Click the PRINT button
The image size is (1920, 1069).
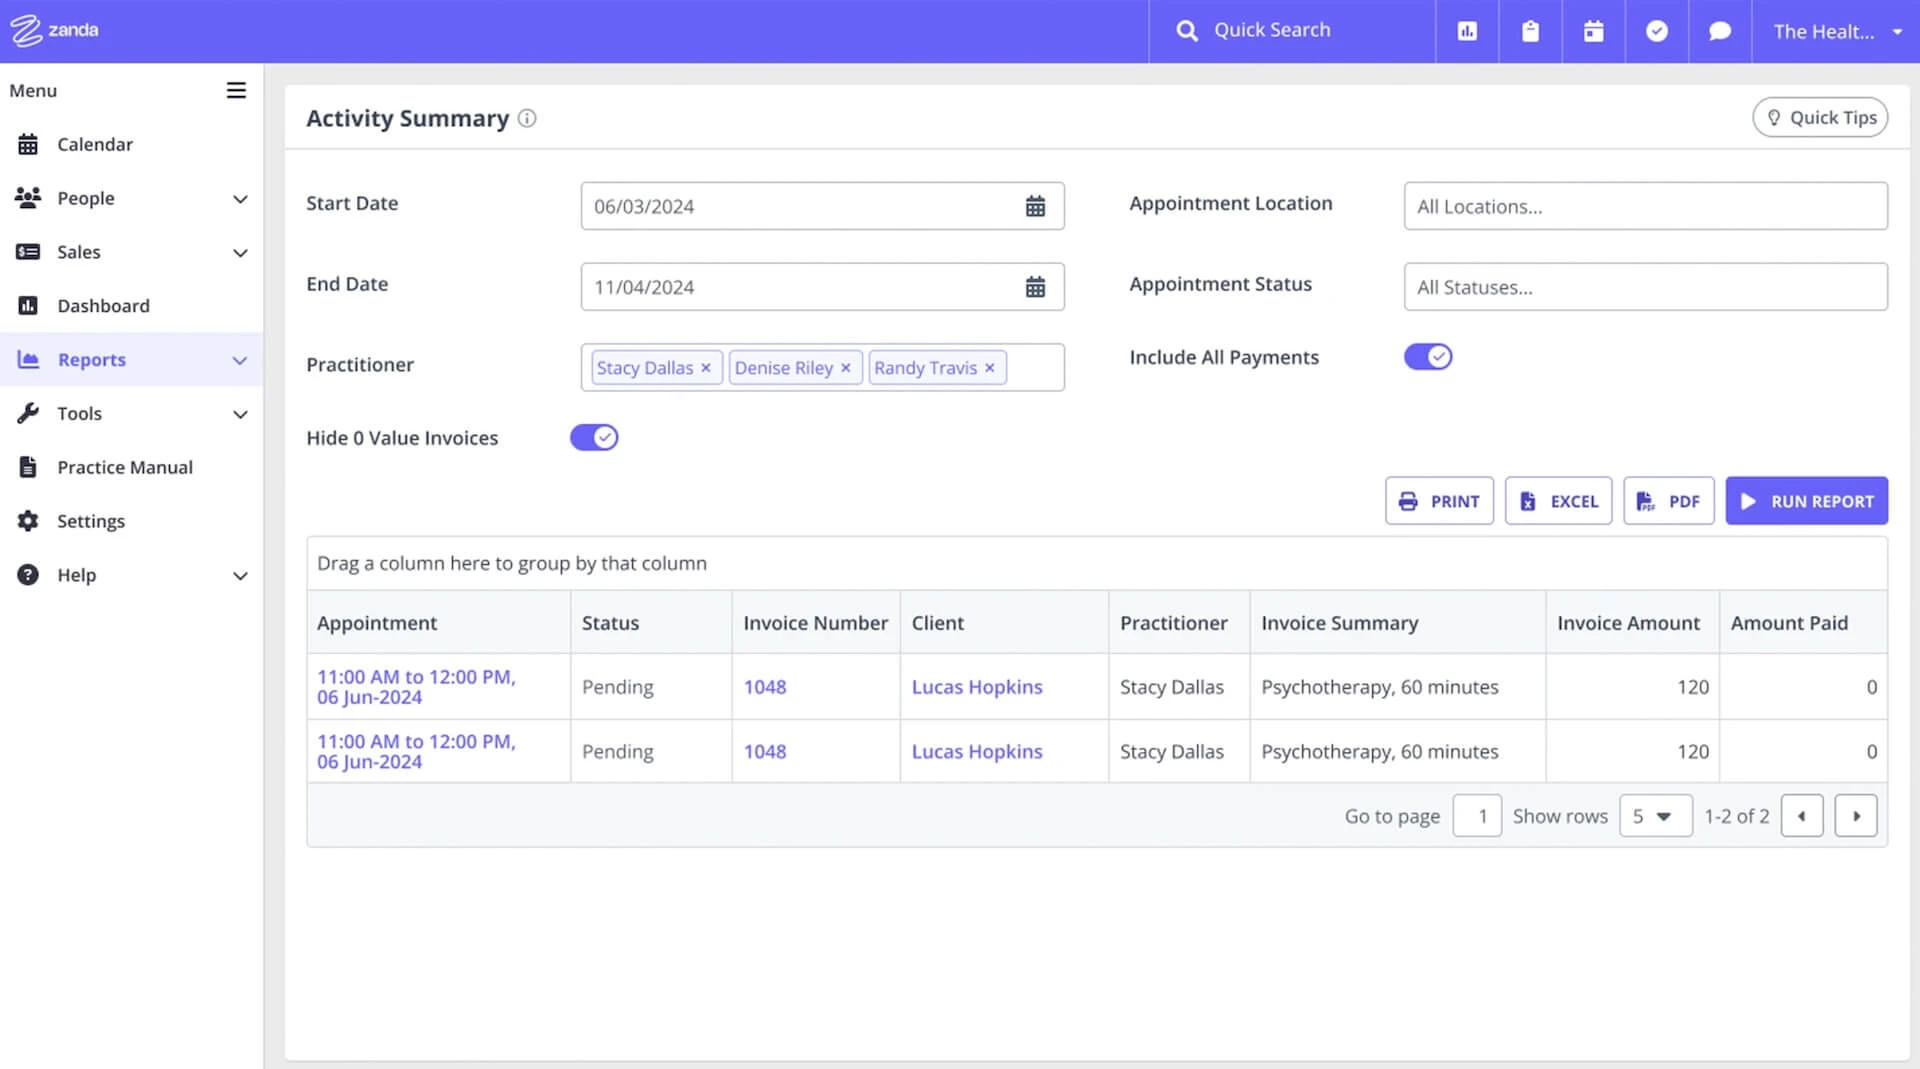(1439, 501)
